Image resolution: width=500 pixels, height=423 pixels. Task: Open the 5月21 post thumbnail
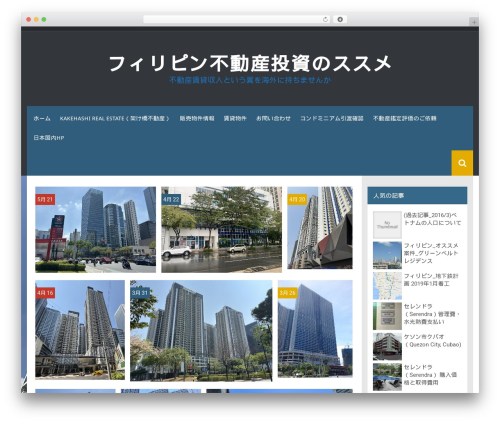95,230
